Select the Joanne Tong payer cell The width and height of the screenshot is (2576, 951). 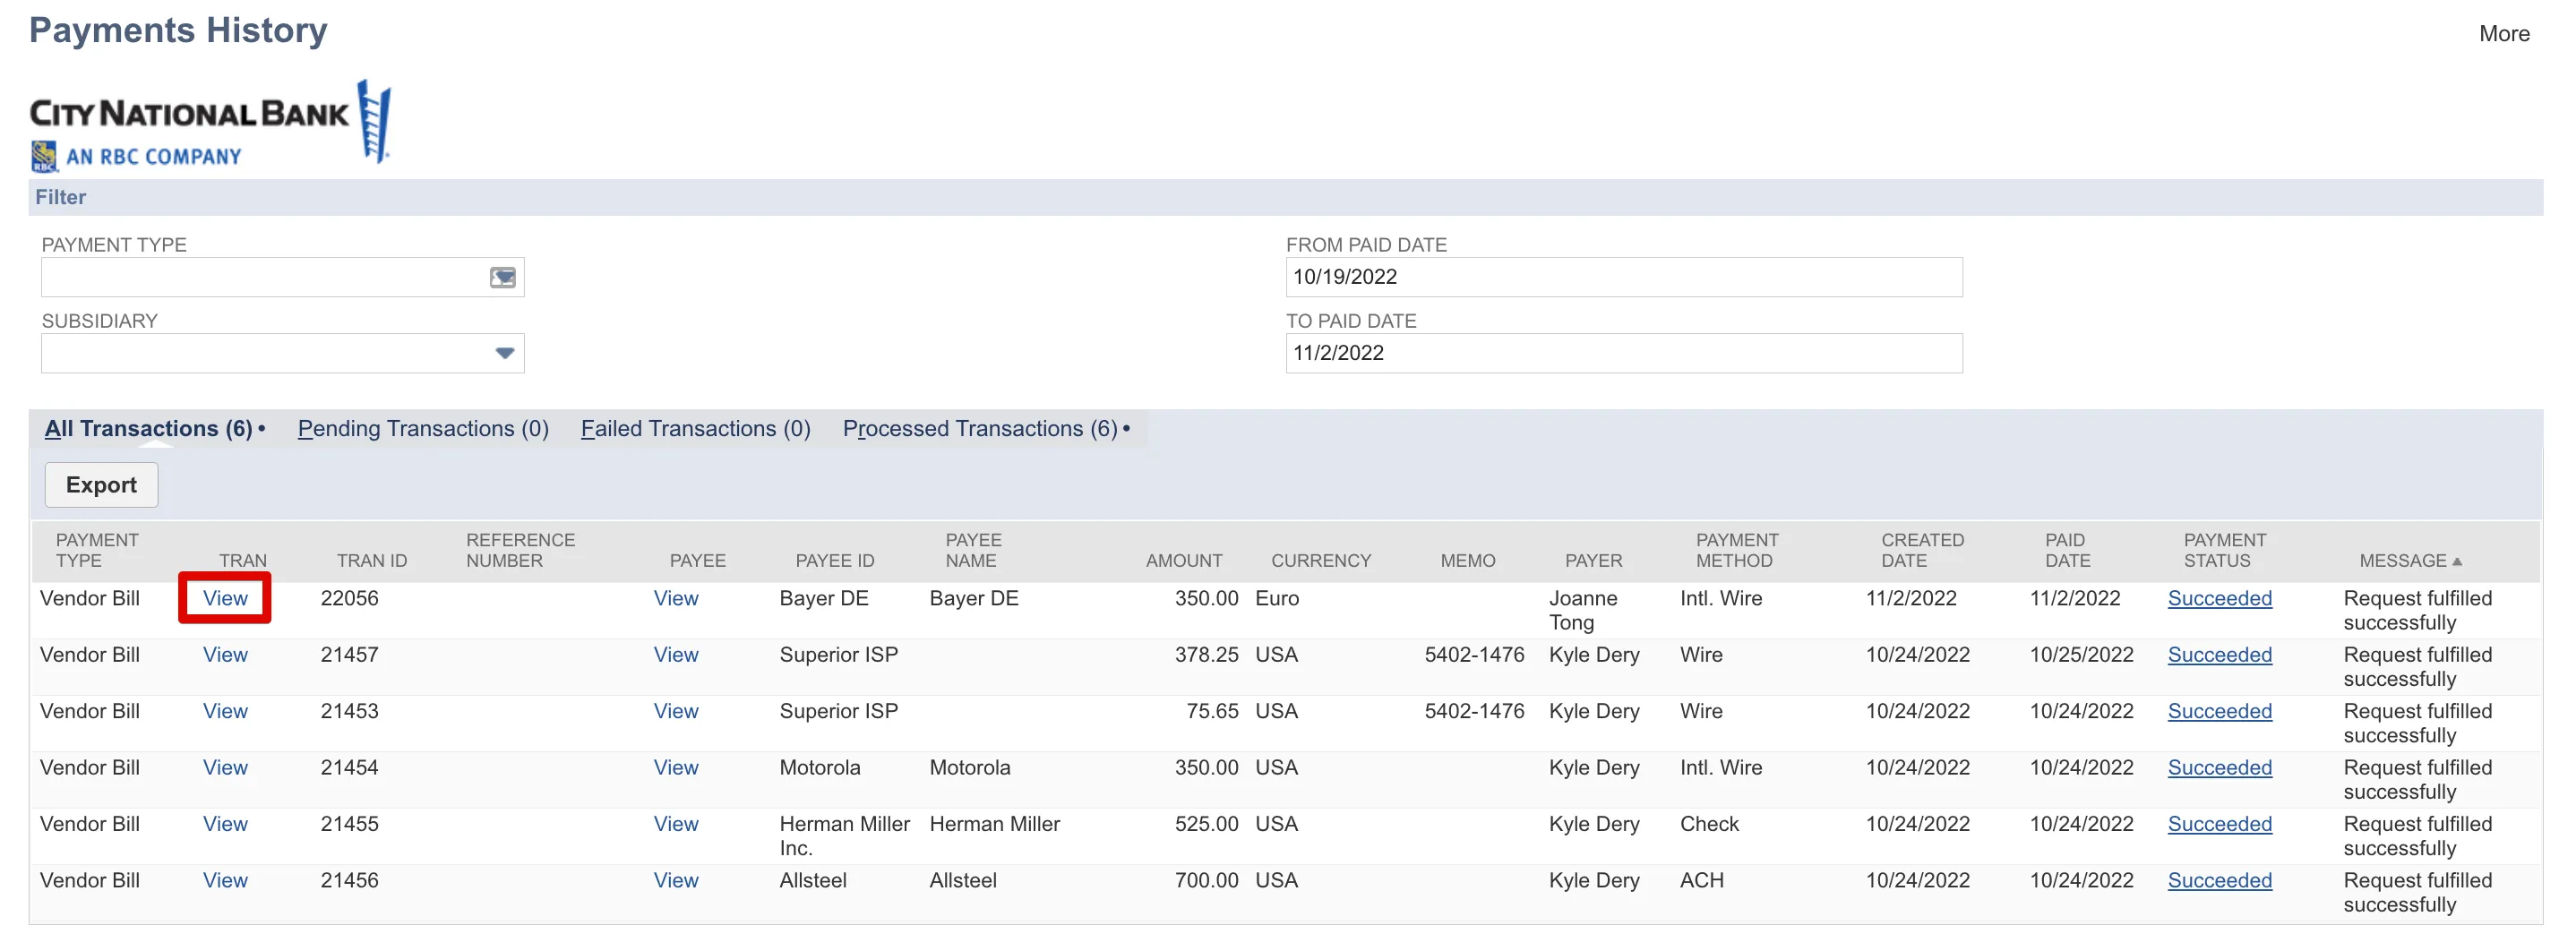click(x=1582, y=610)
